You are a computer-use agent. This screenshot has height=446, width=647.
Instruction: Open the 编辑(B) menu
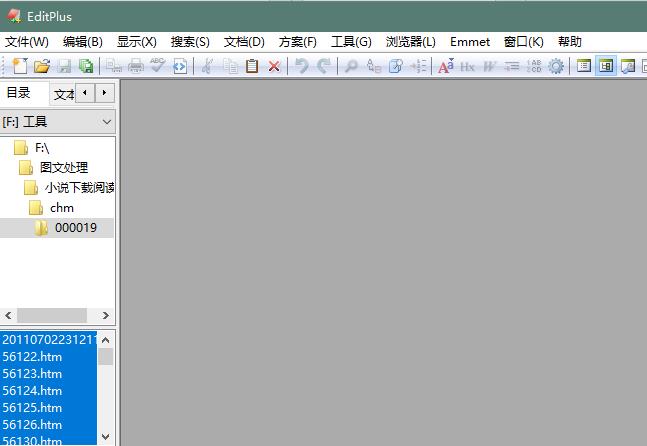coord(83,42)
